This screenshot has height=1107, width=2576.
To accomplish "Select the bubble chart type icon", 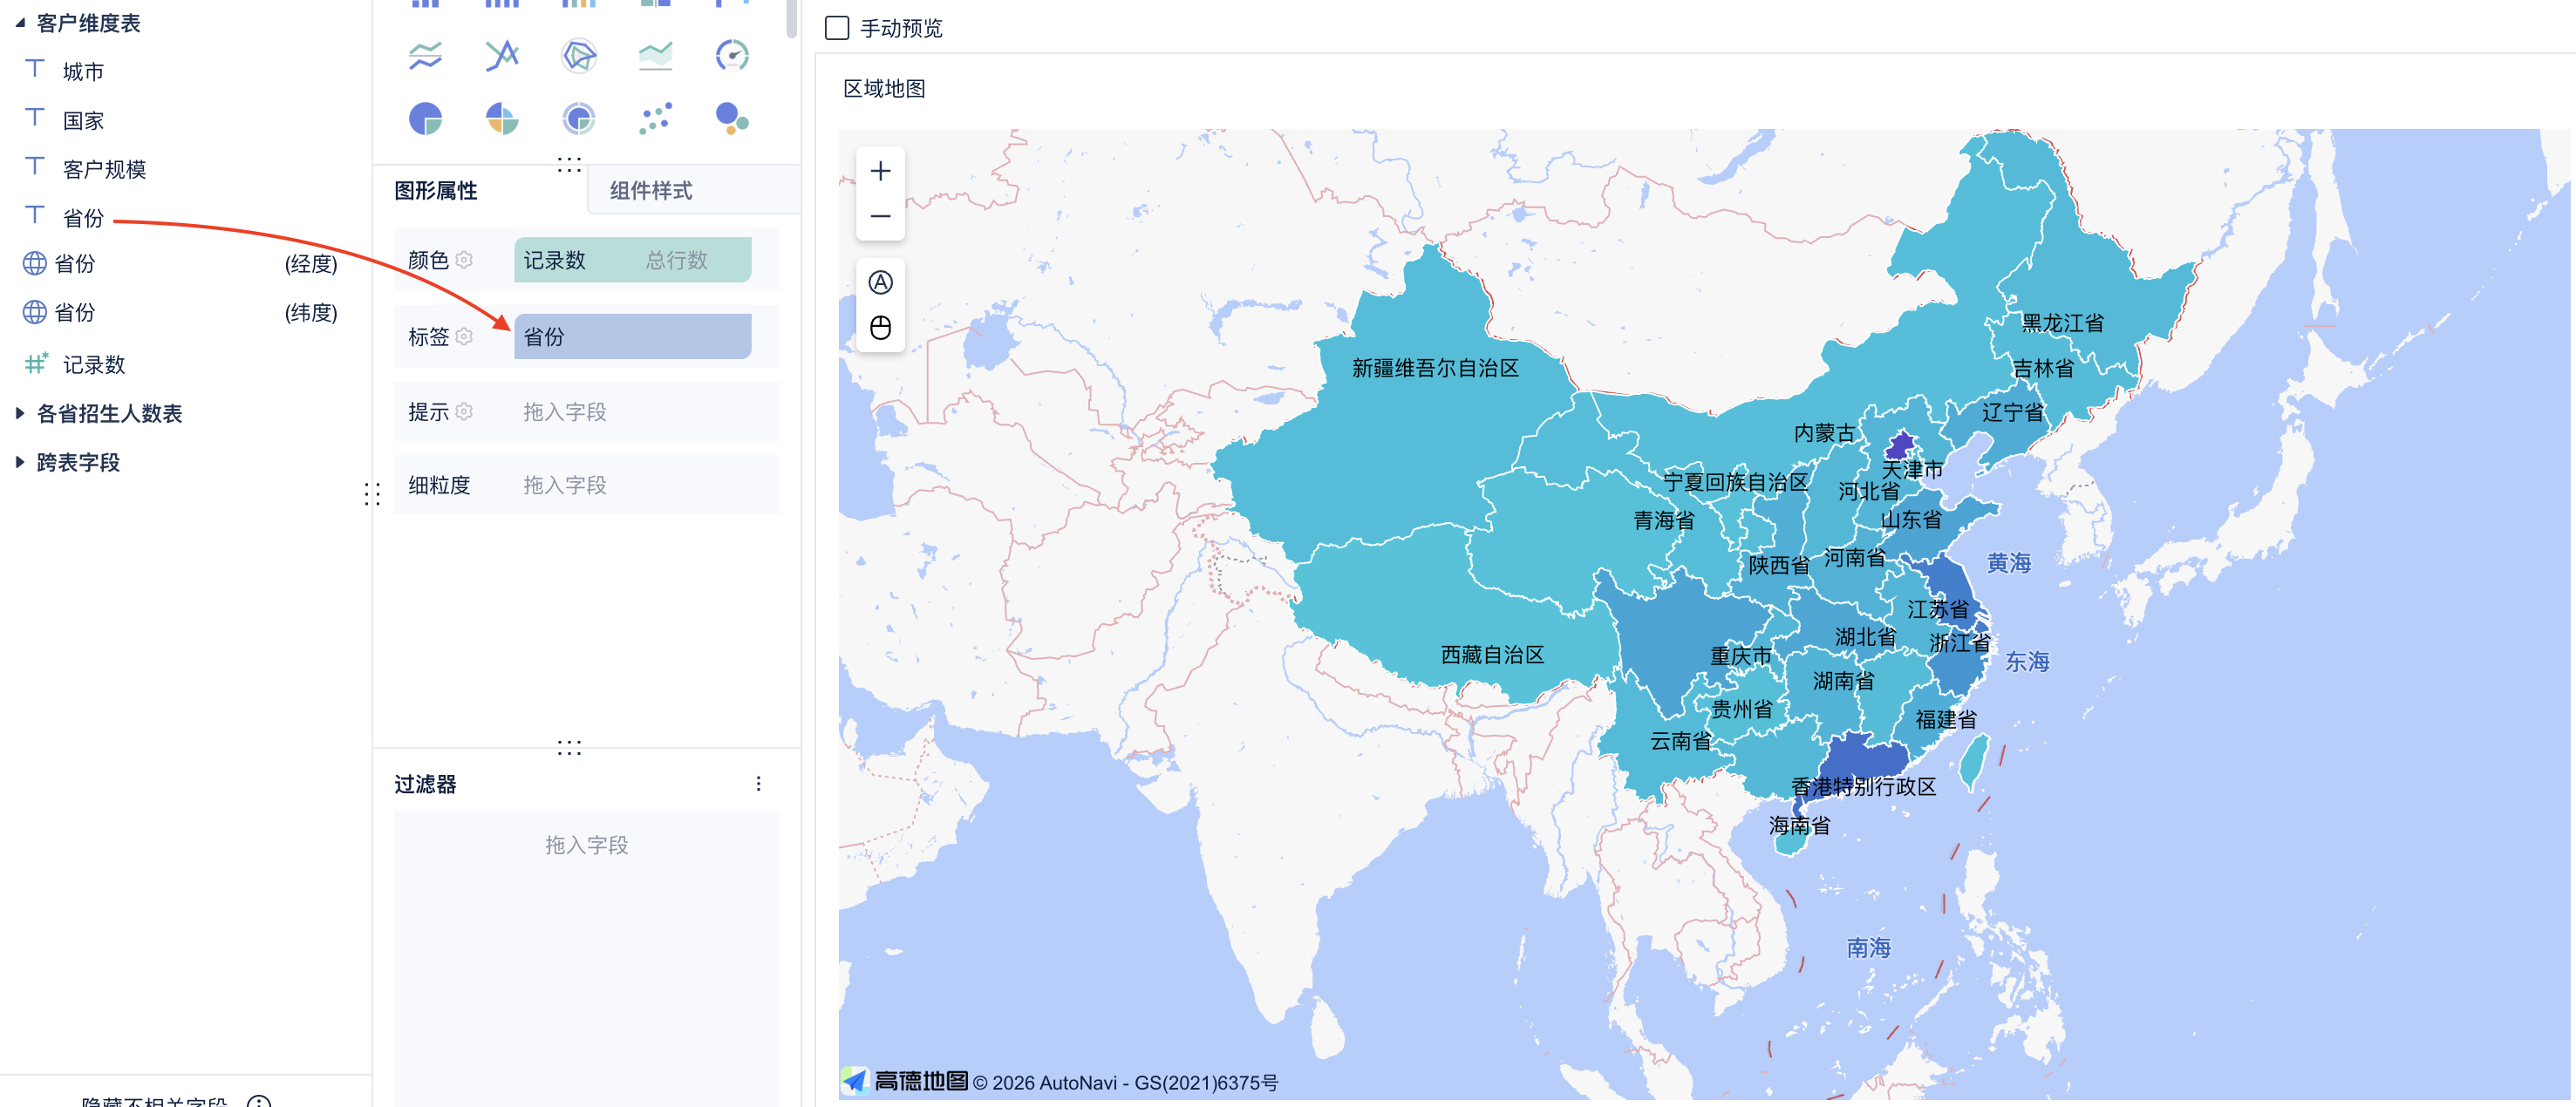I will 732,119.
